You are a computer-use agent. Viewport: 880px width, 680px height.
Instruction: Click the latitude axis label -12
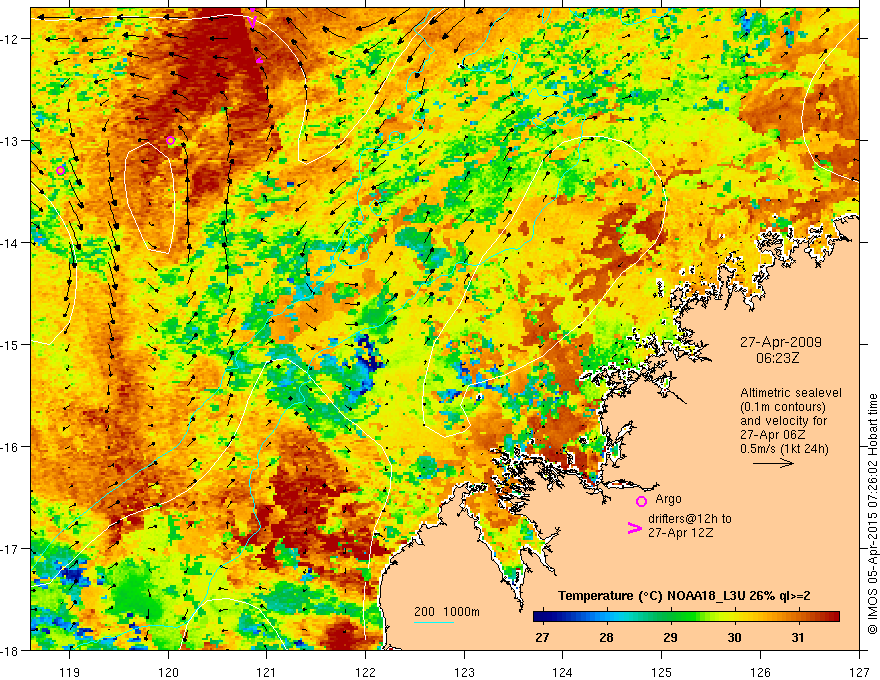[x=10, y=39]
